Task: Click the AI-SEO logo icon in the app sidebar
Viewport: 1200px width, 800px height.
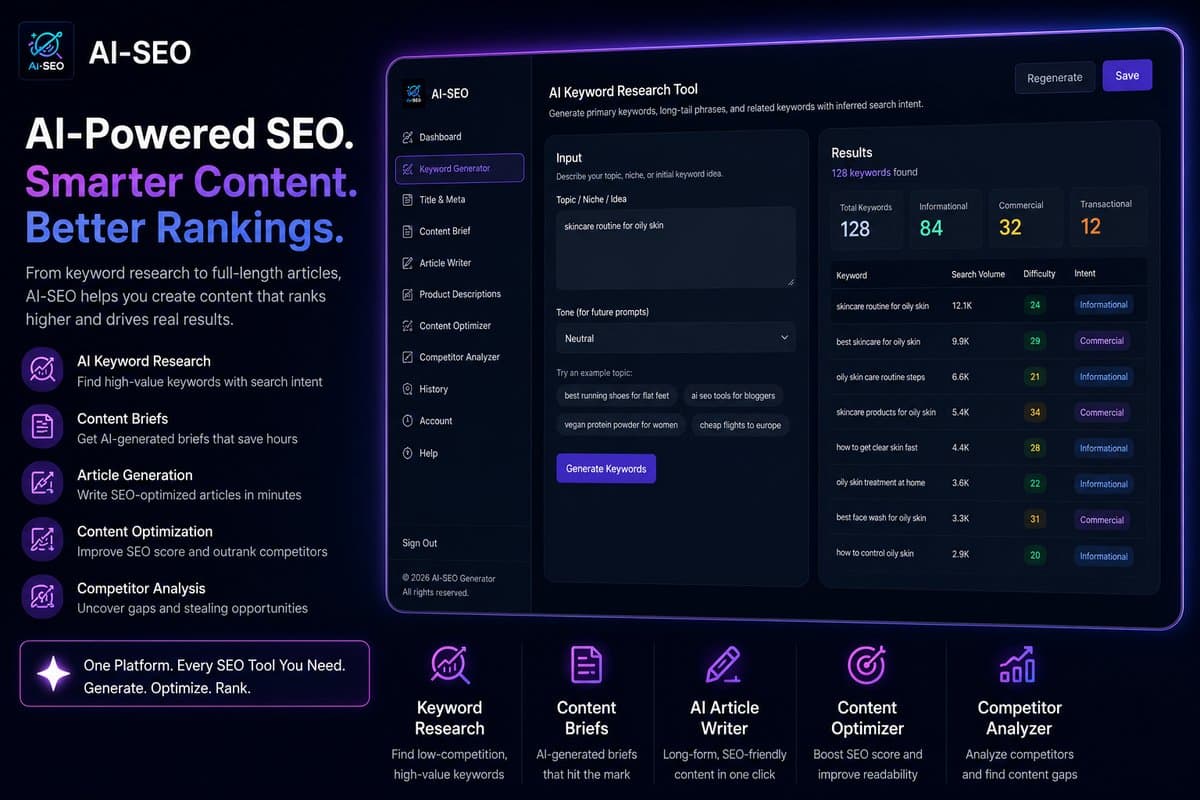Action: pos(413,93)
